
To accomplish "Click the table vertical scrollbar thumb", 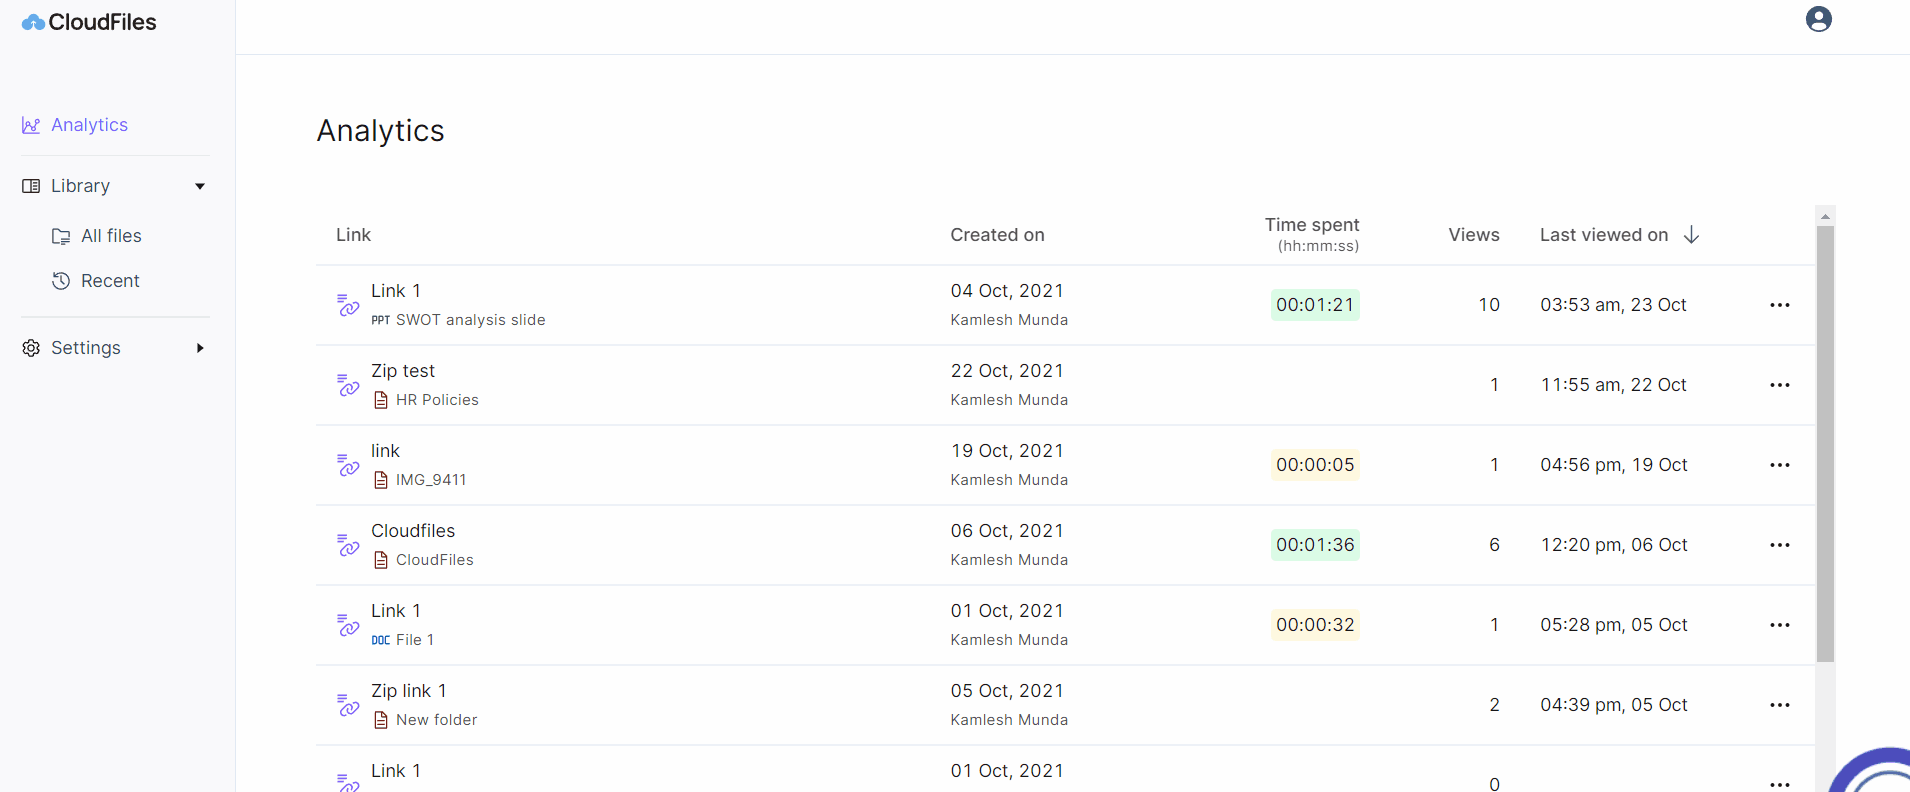I will click(1825, 444).
